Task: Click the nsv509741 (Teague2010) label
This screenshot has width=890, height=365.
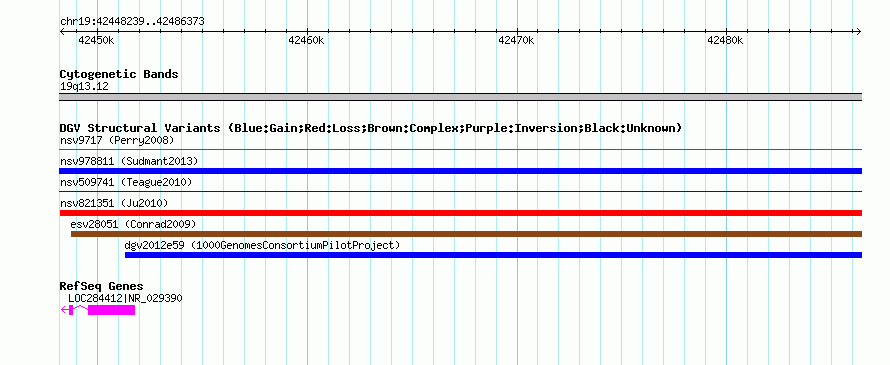Action: click(126, 182)
